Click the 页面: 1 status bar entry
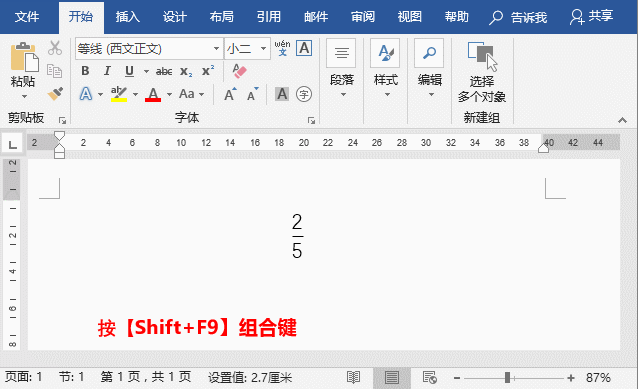 coord(24,377)
